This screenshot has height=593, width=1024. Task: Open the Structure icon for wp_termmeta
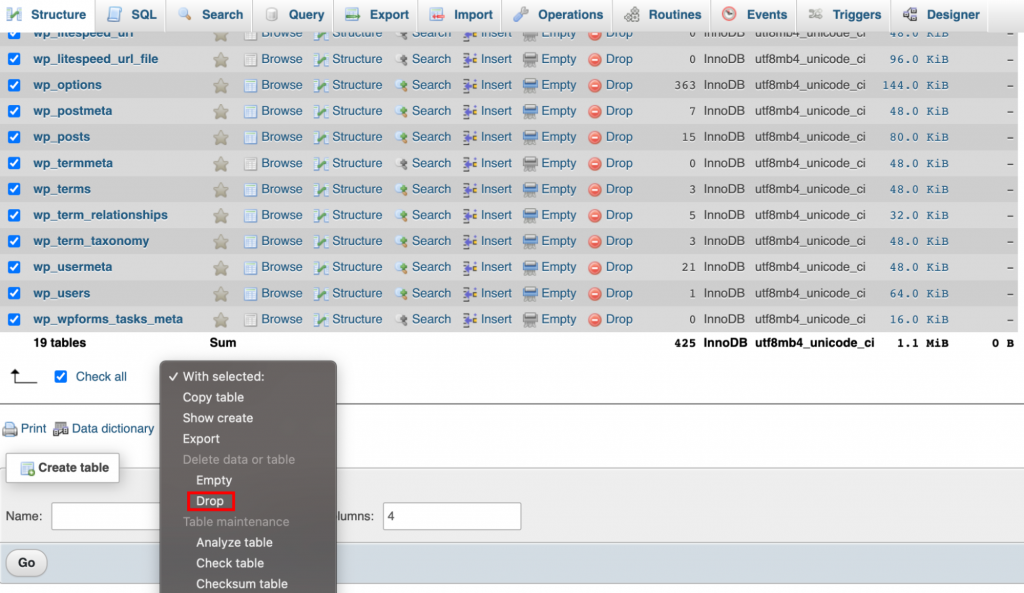(x=321, y=164)
